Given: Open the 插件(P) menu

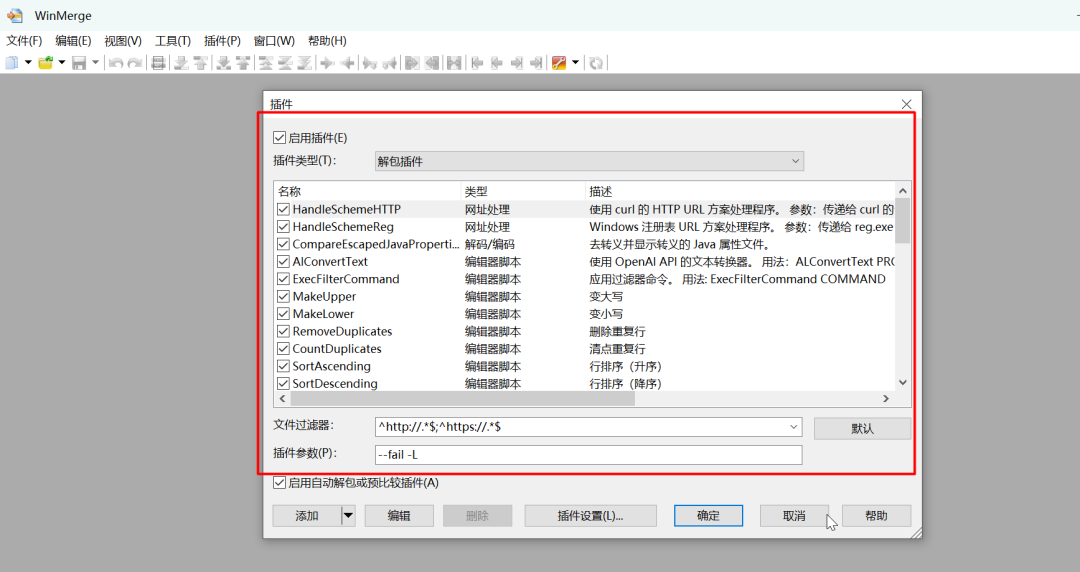Looking at the screenshot, I should (222, 41).
